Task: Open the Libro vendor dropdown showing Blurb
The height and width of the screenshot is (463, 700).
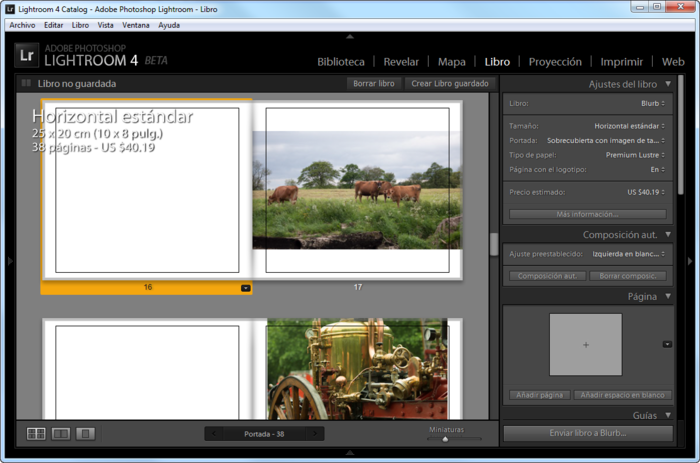Action: [653, 103]
